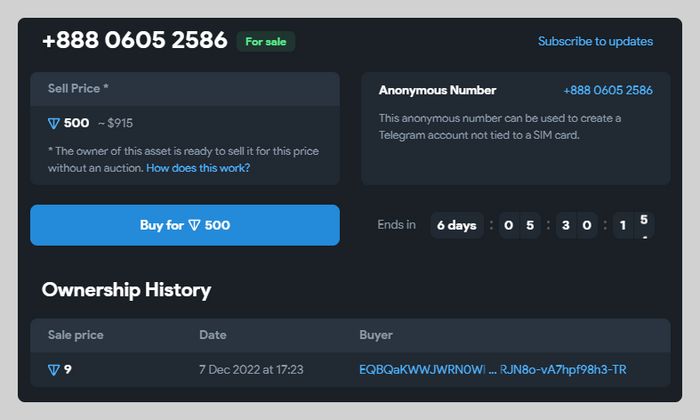This screenshot has height=420, width=700.
Task: Click the Sell Price * label
Action: pos(78,88)
